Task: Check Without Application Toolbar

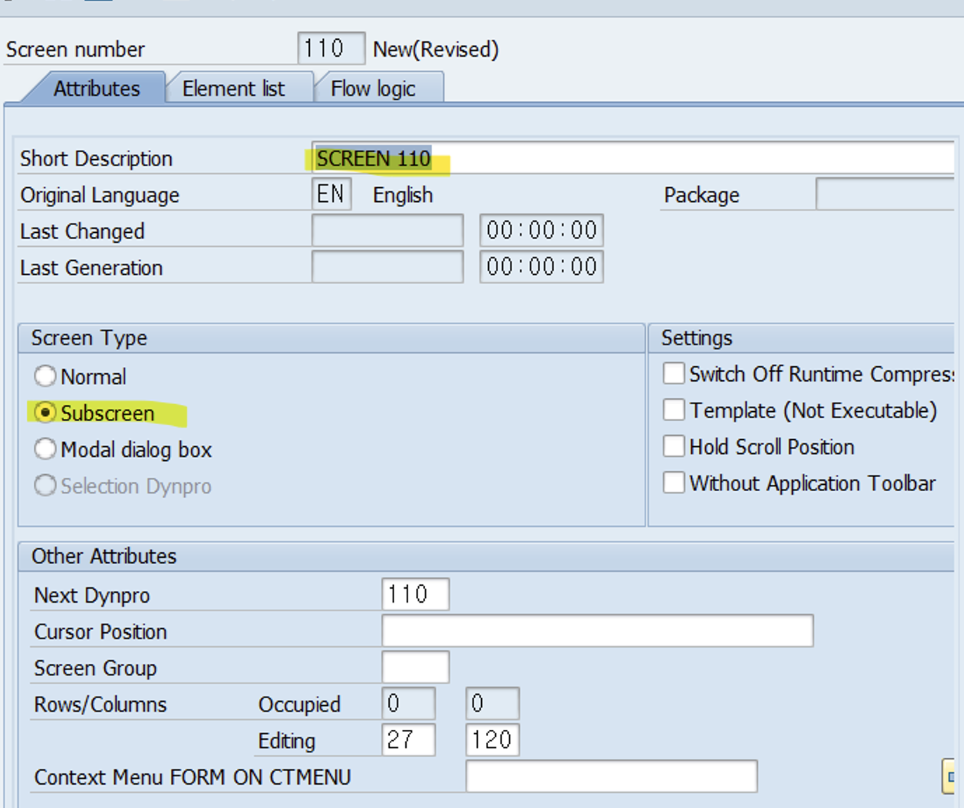Action: click(x=674, y=482)
